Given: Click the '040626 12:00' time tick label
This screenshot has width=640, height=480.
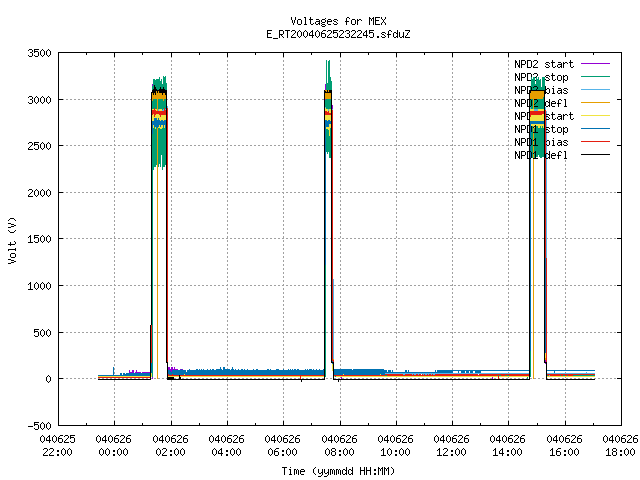Looking at the screenshot, I should [451, 446].
